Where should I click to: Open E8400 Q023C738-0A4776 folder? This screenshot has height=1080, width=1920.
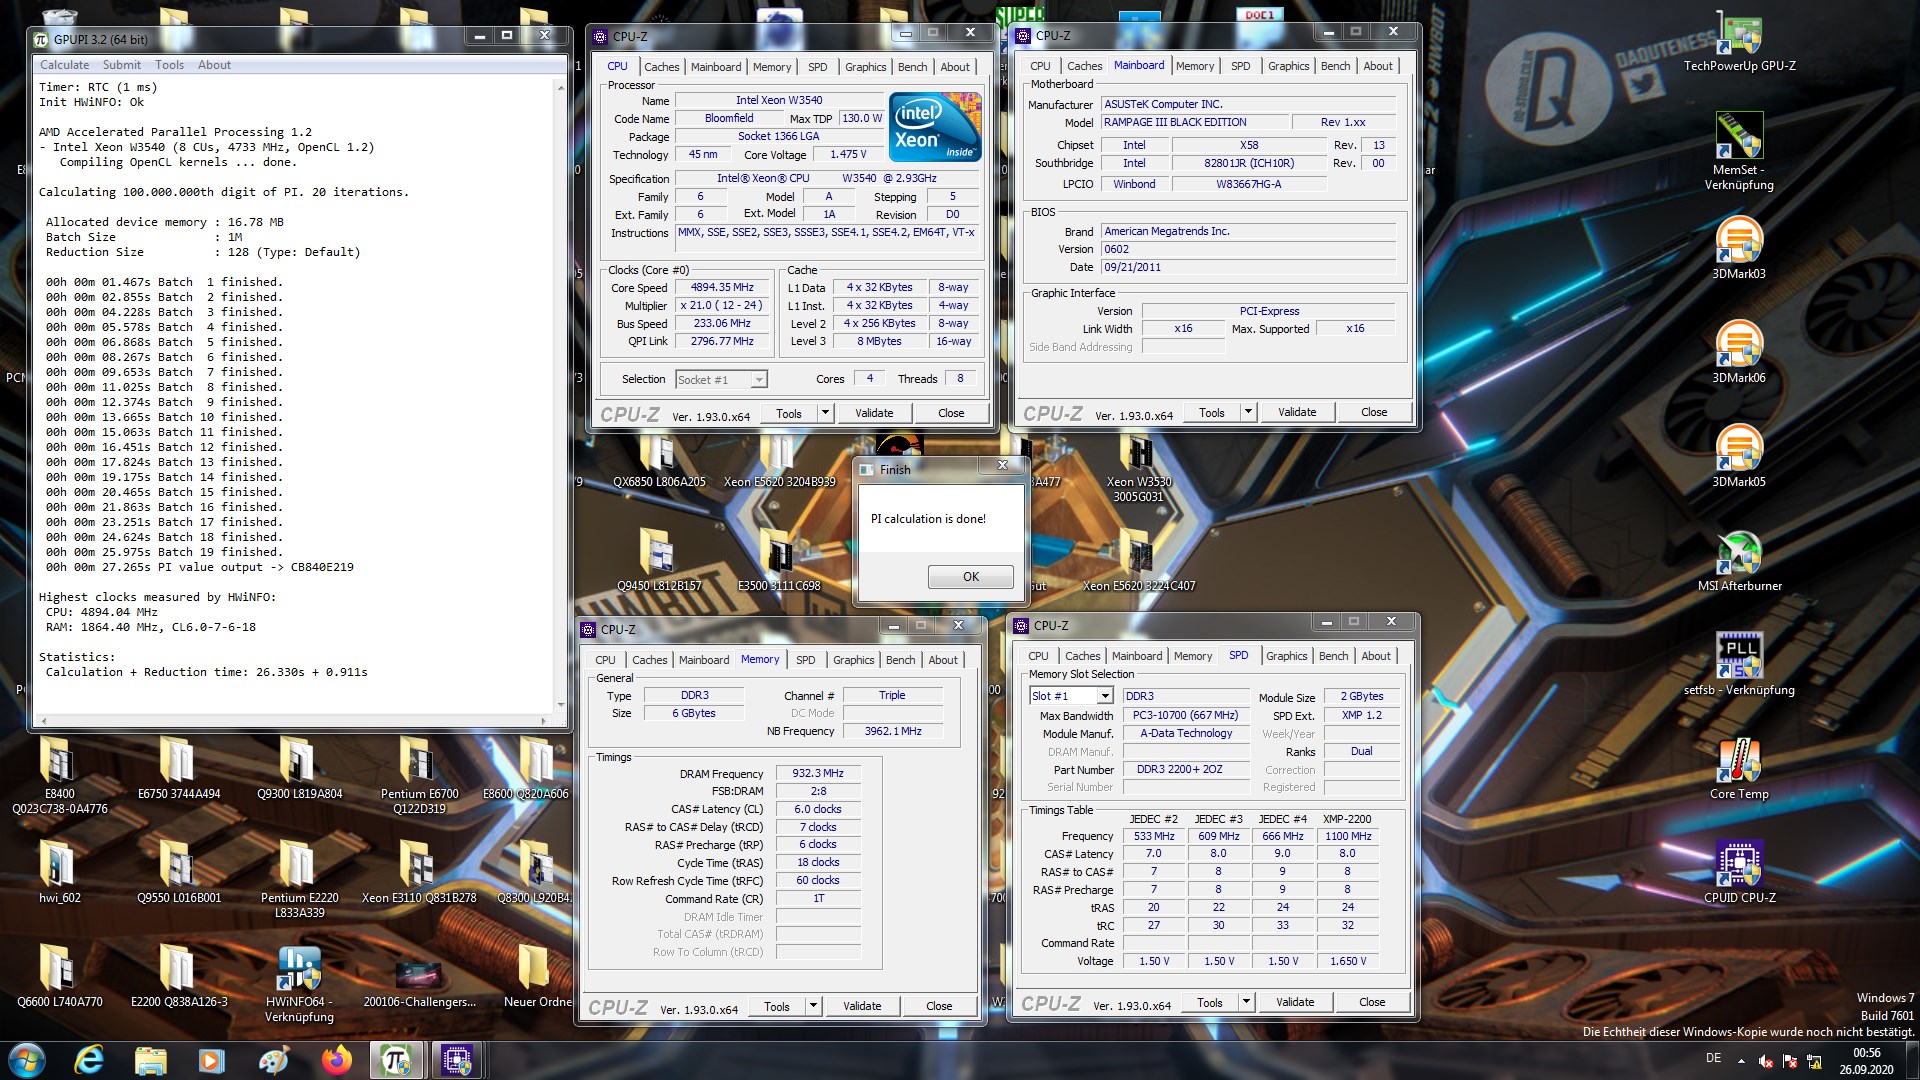point(59,776)
